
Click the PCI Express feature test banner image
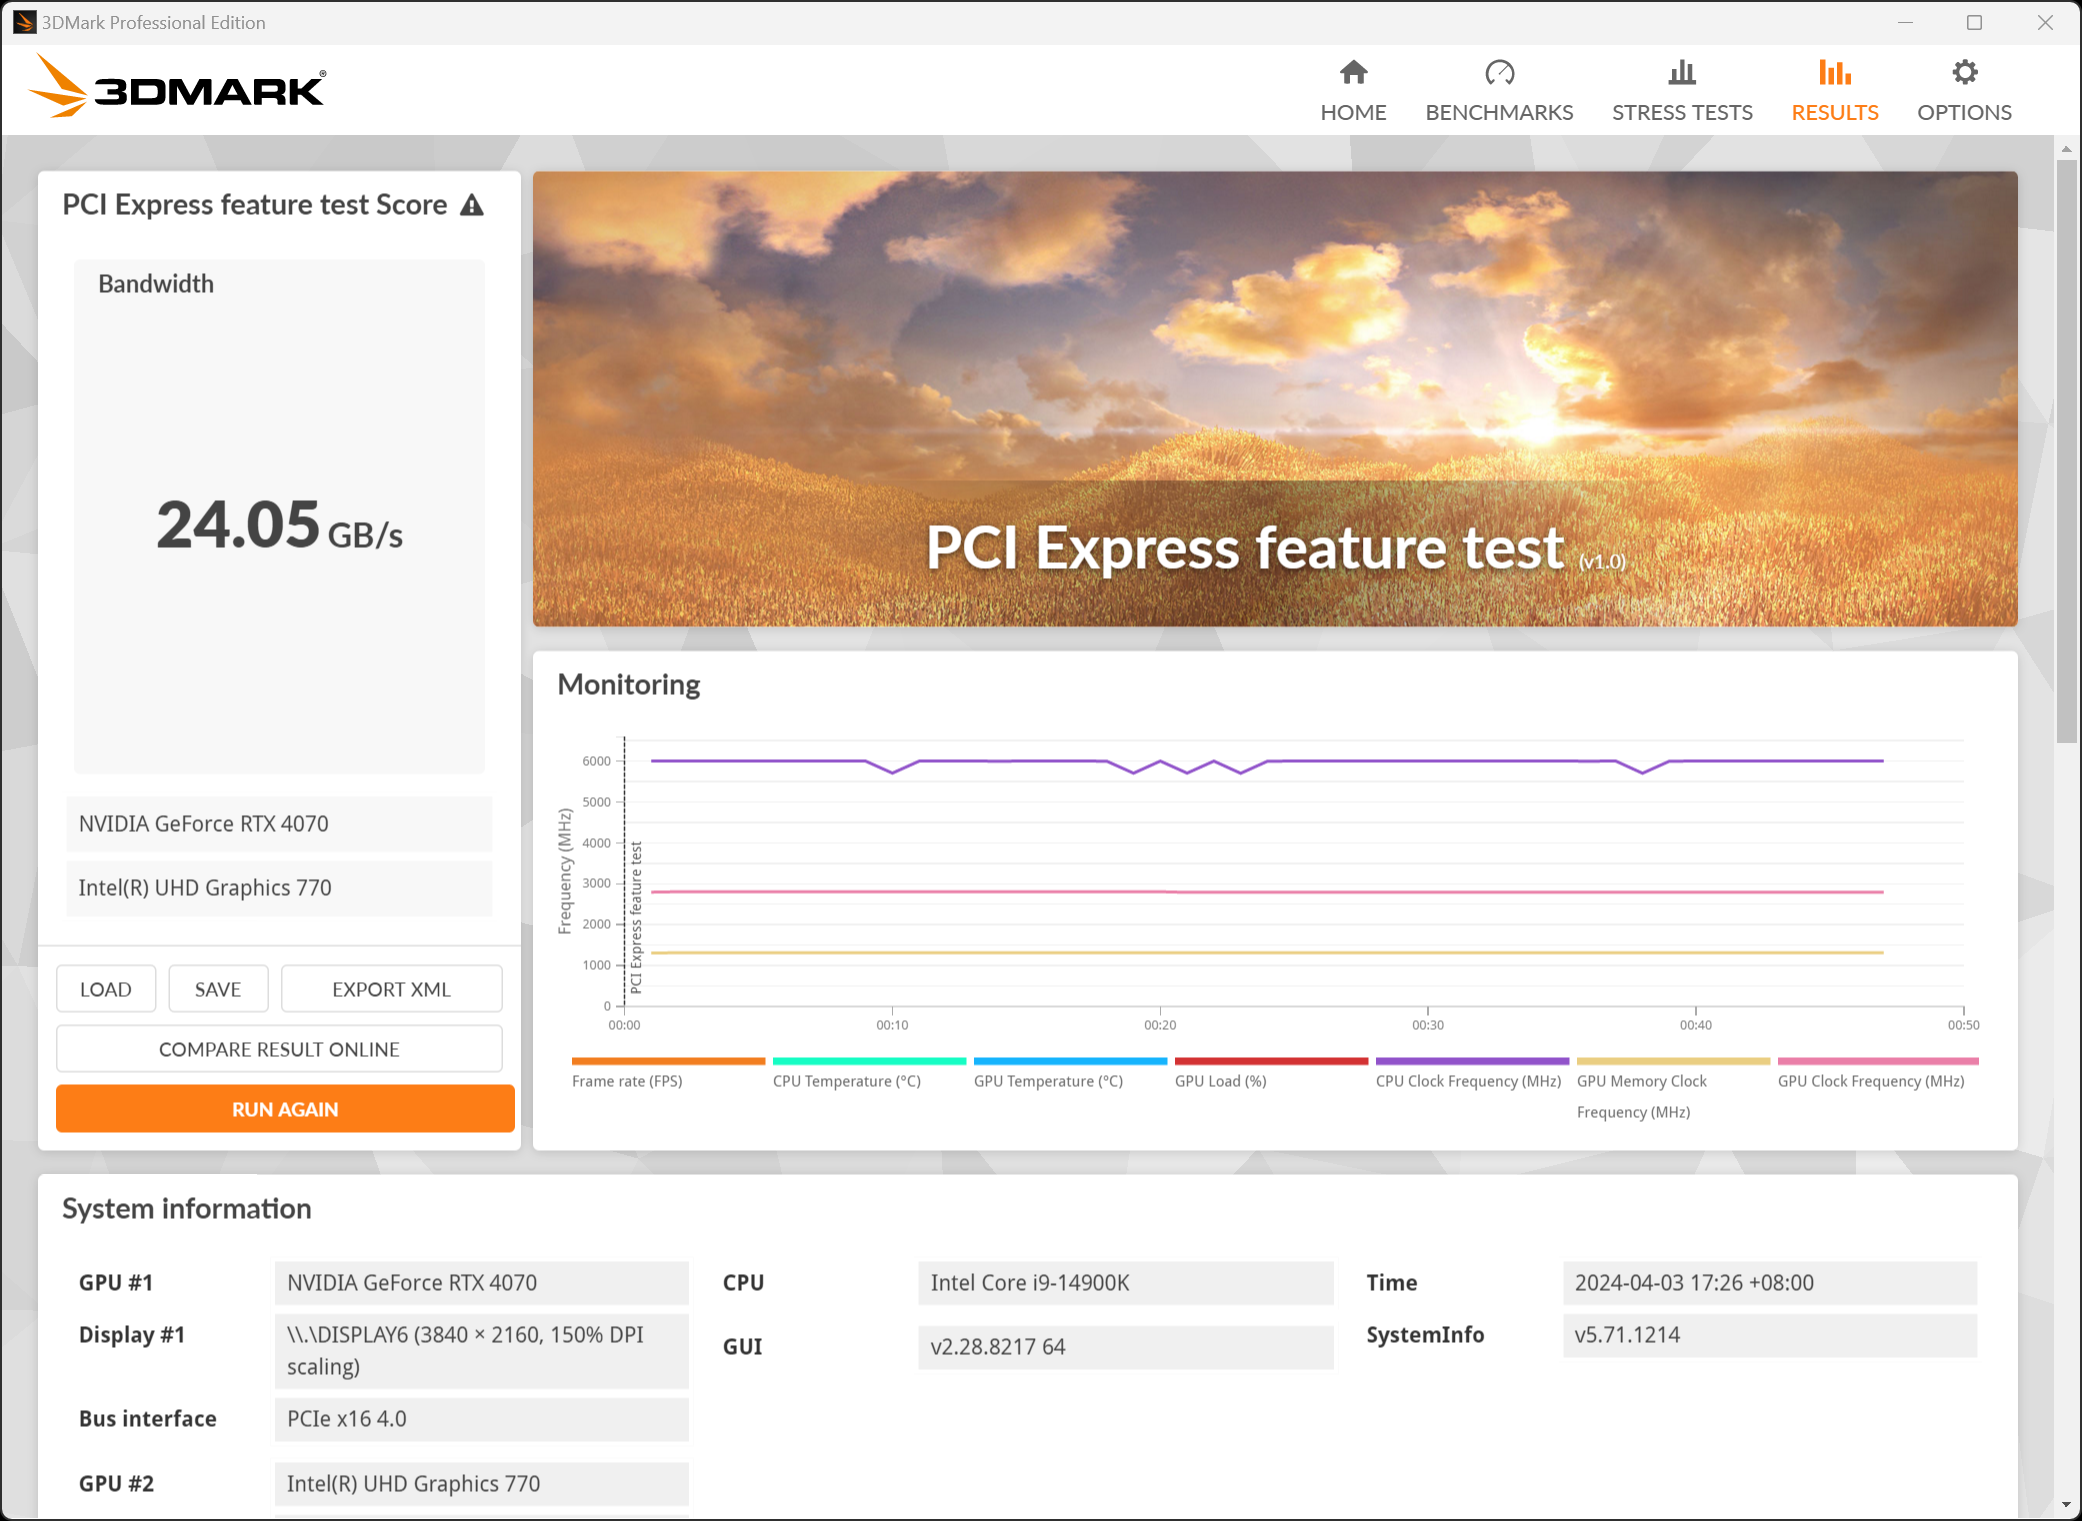click(x=1275, y=399)
